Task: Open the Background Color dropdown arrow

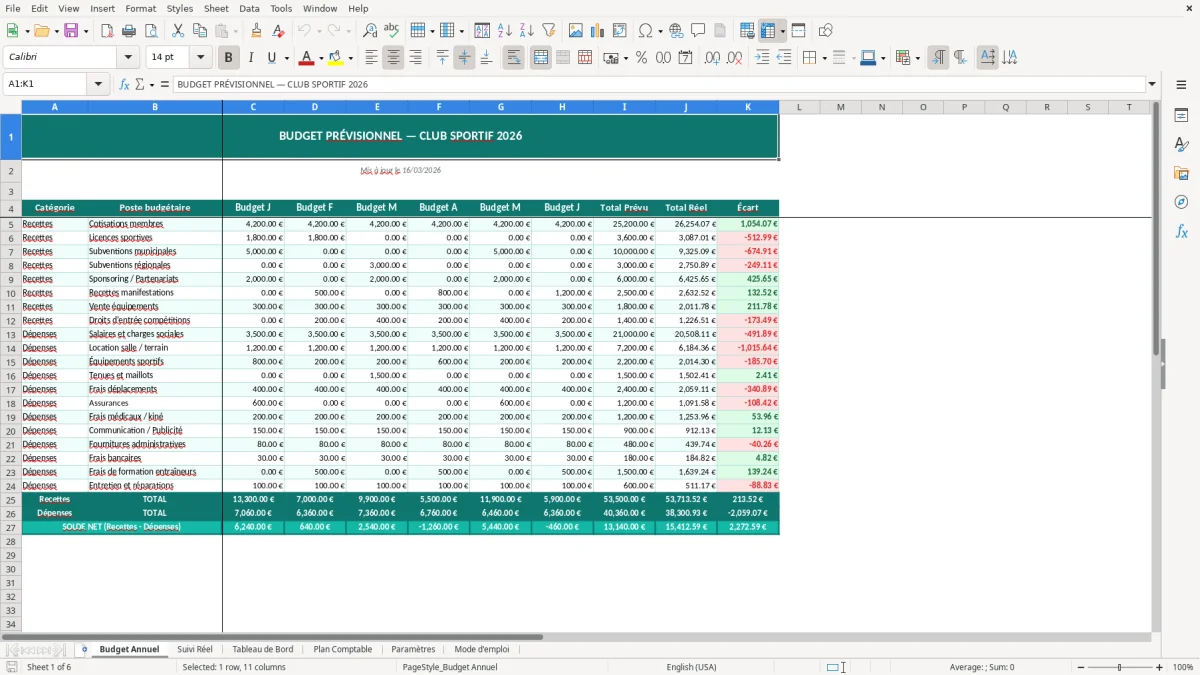Action: coord(350,58)
